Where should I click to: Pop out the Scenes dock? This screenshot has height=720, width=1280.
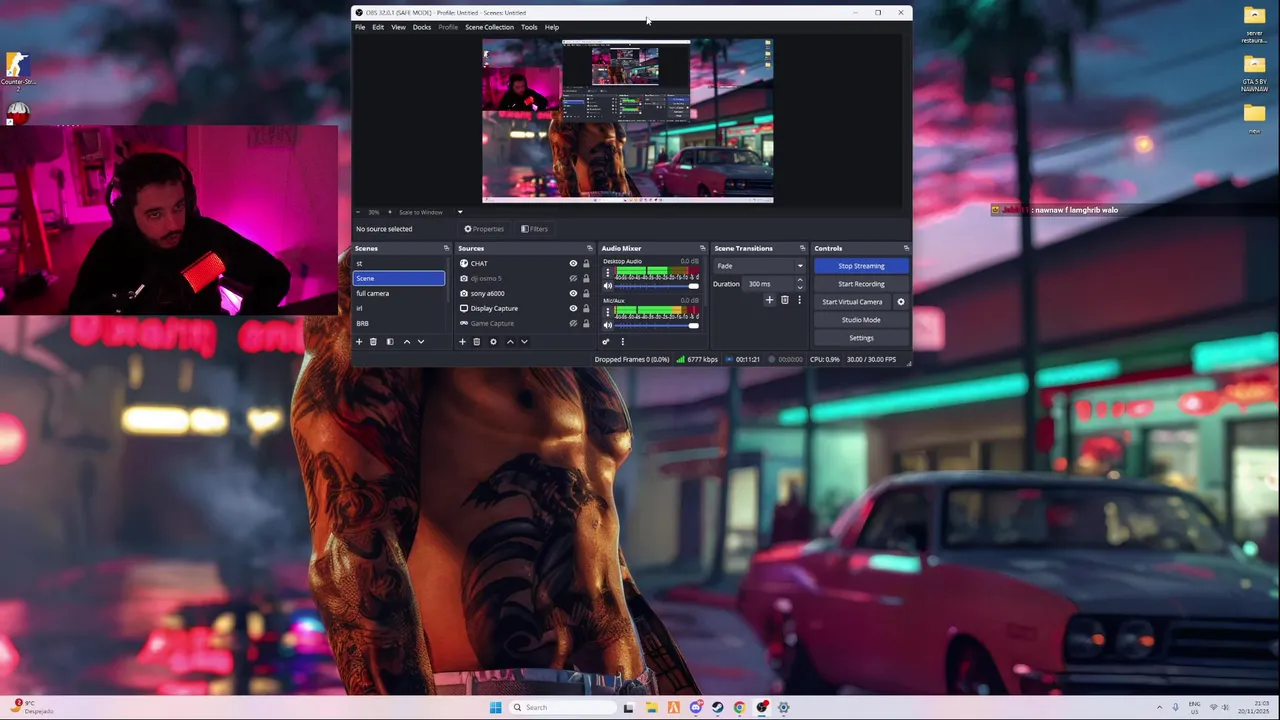click(446, 248)
